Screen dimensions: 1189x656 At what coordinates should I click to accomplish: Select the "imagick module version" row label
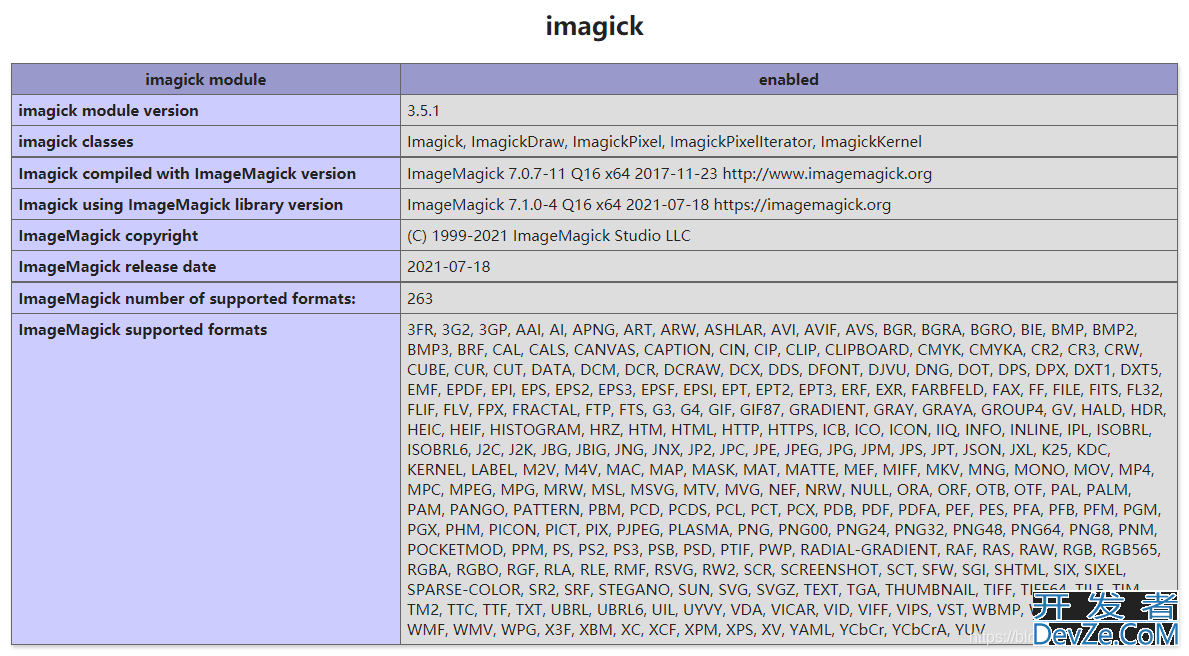tap(108, 111)
